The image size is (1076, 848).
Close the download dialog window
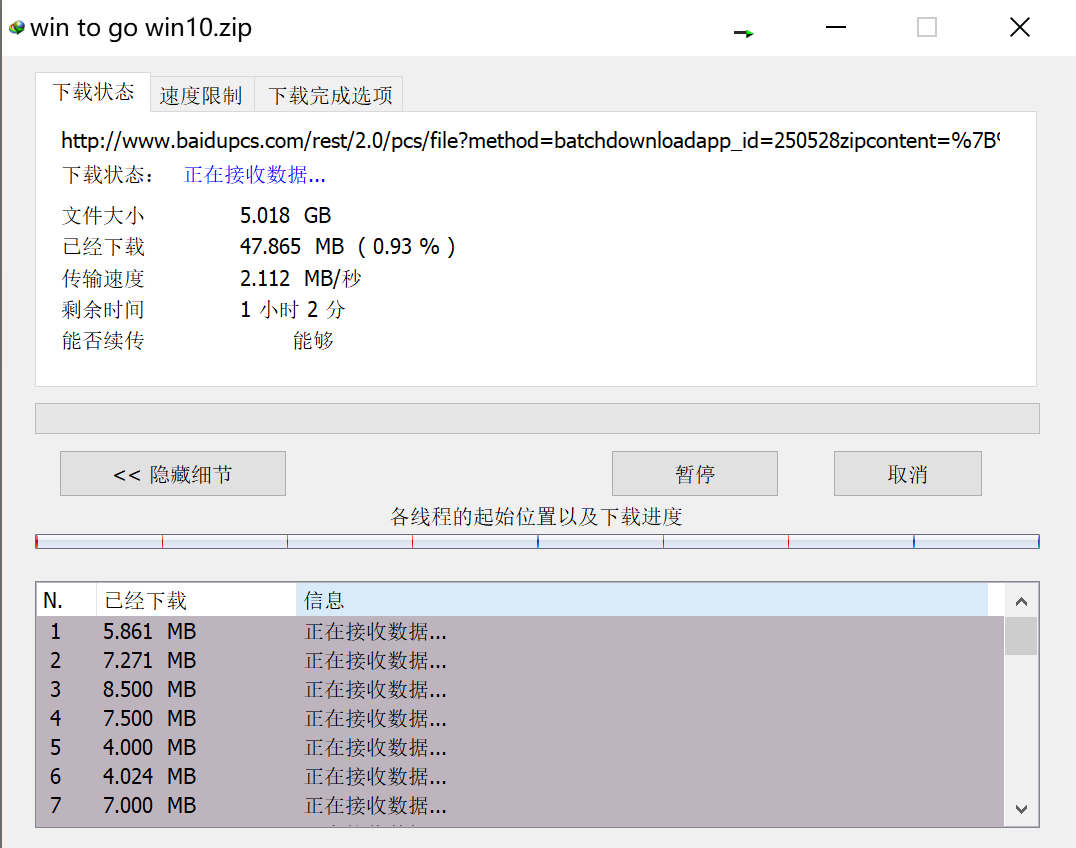click(x=1019, y=28)
